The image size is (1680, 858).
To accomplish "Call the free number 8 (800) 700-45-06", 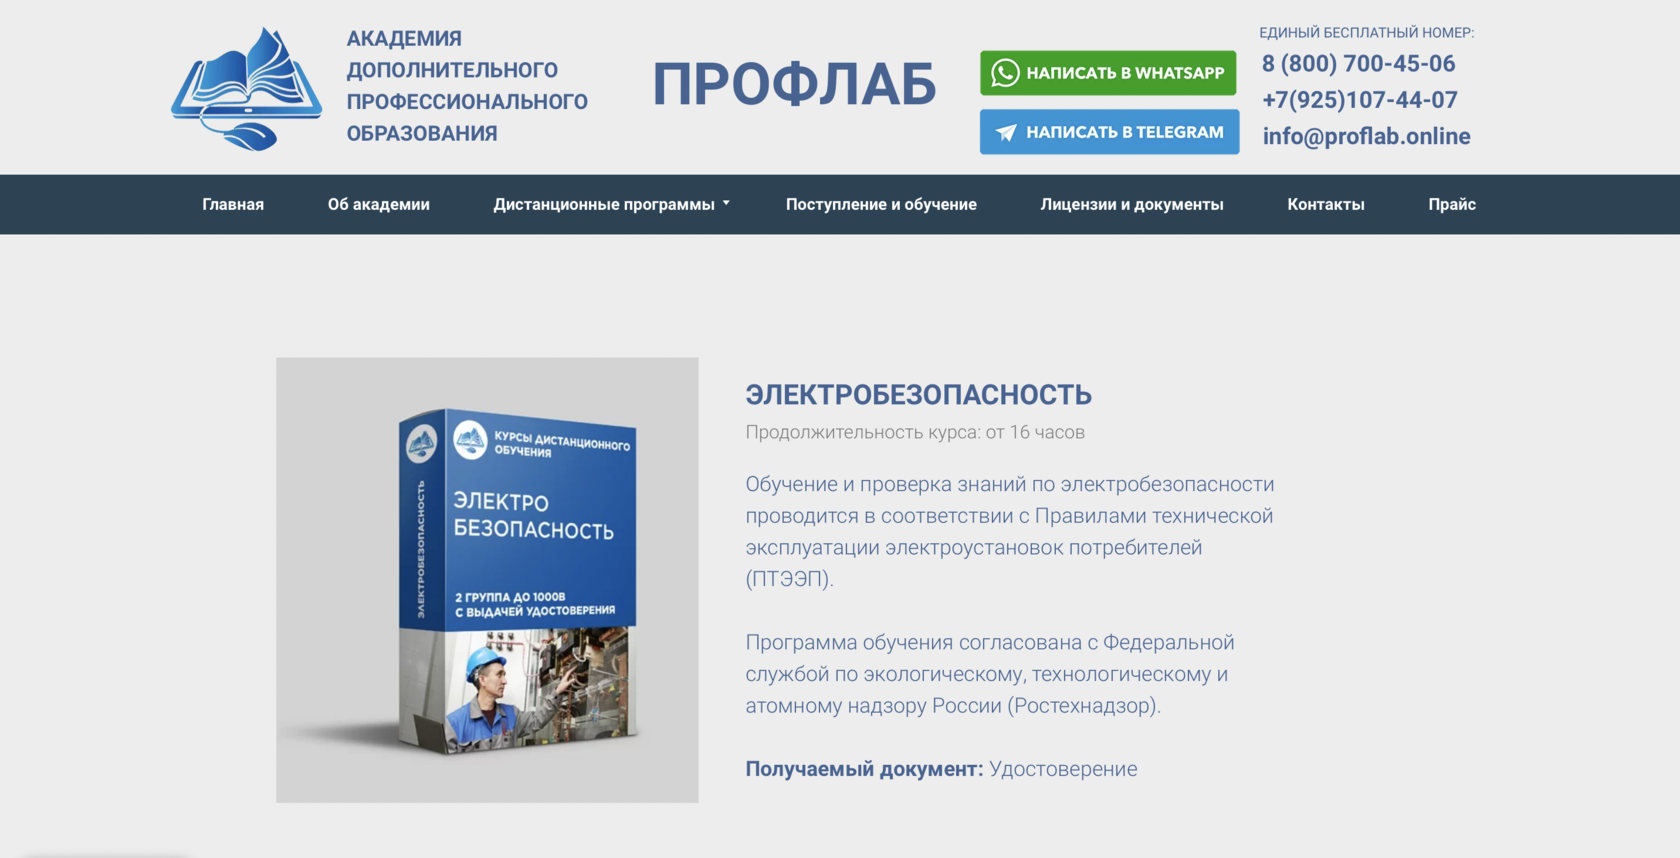I will 1358,63.
